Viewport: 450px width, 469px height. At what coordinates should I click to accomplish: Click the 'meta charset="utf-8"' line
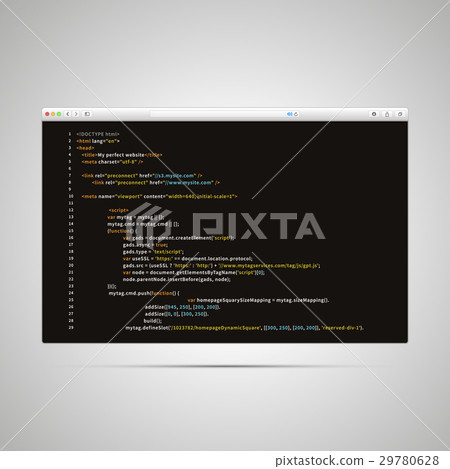click(x=112, y=162)
